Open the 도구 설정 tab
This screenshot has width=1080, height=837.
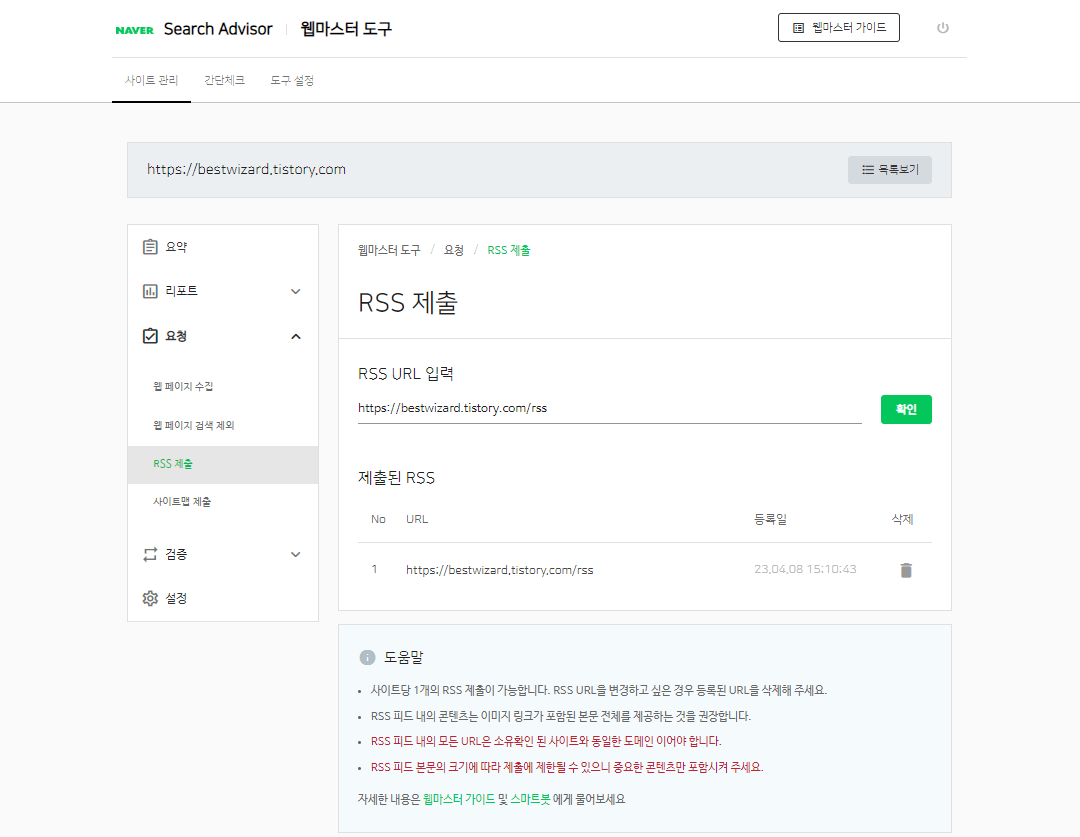click(x=291, y=80)
